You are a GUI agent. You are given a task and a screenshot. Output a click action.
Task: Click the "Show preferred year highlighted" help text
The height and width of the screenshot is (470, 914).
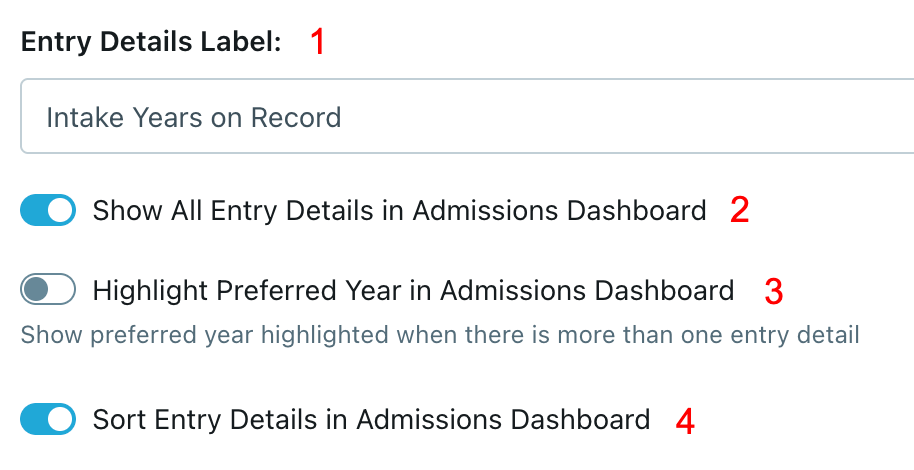click(x=440, y=334)
